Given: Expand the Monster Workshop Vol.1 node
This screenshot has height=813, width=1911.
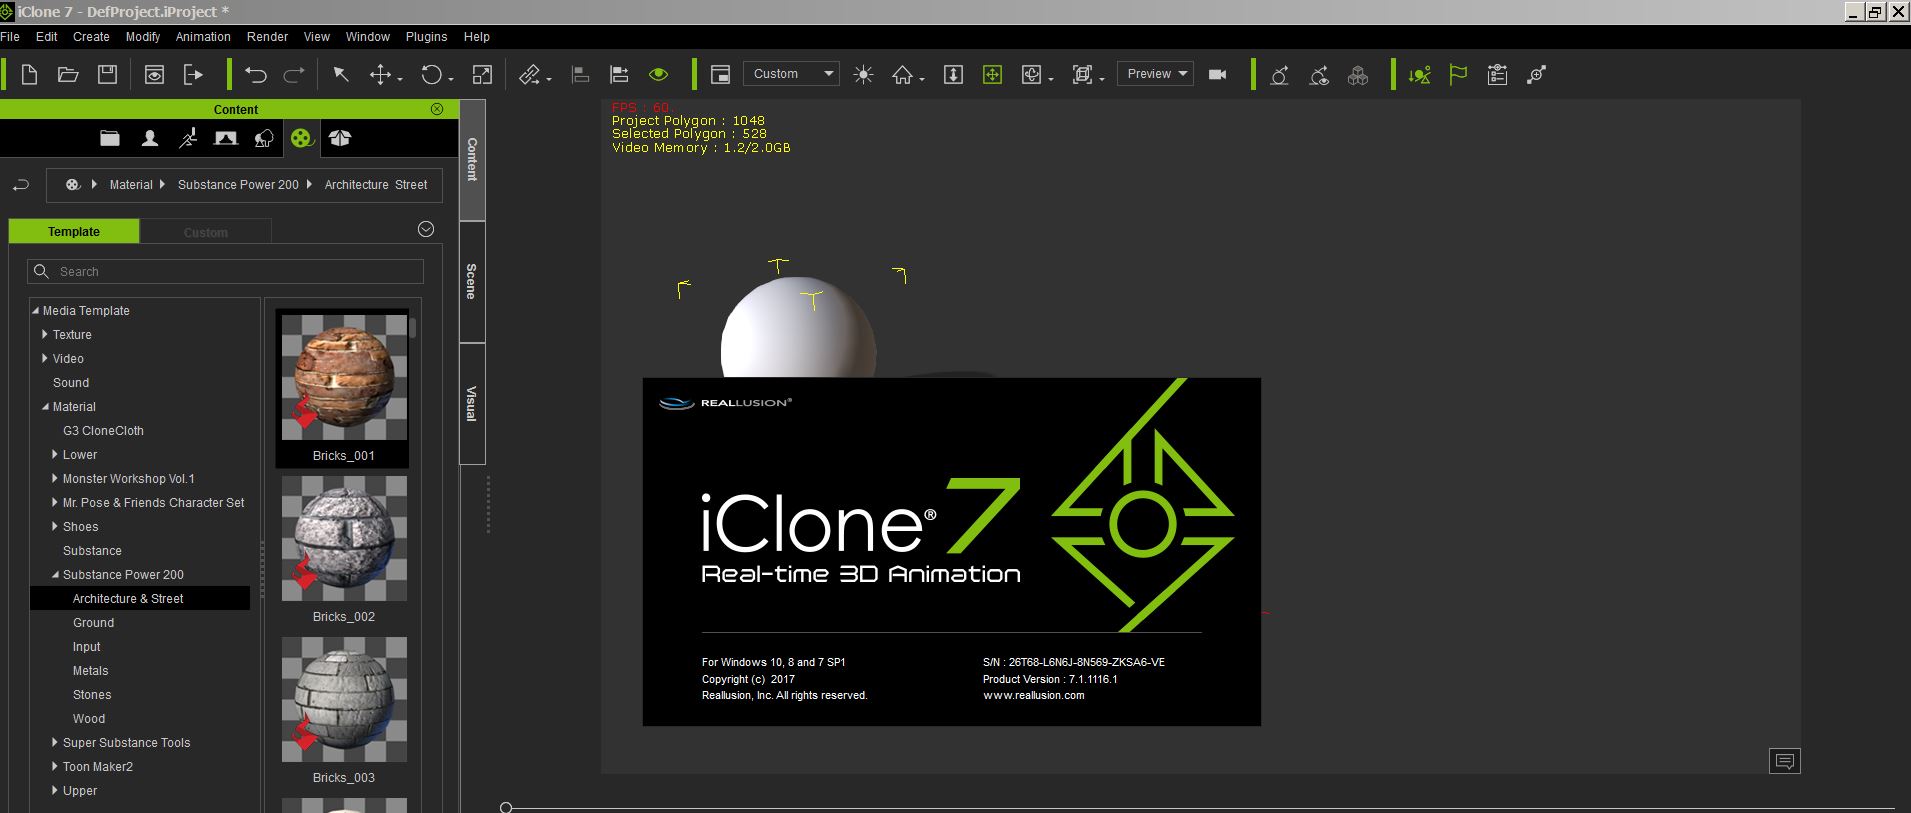Looking at the screenshot, I should pyautogui.click(x=55, y=478).
